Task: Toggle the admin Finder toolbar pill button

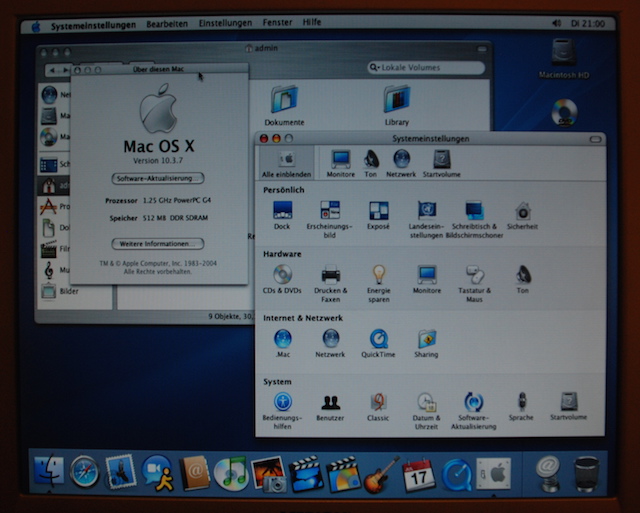Action: (482, 49)
